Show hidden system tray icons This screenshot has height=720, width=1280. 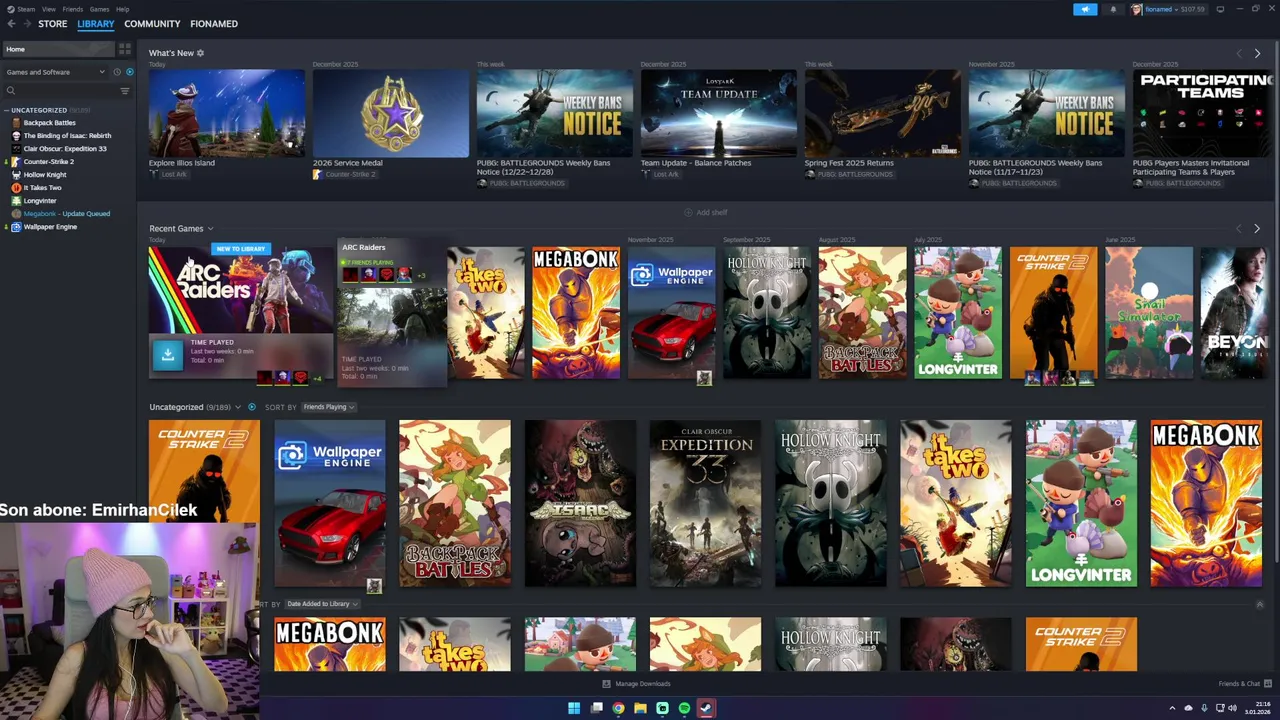click(1174, 708)
